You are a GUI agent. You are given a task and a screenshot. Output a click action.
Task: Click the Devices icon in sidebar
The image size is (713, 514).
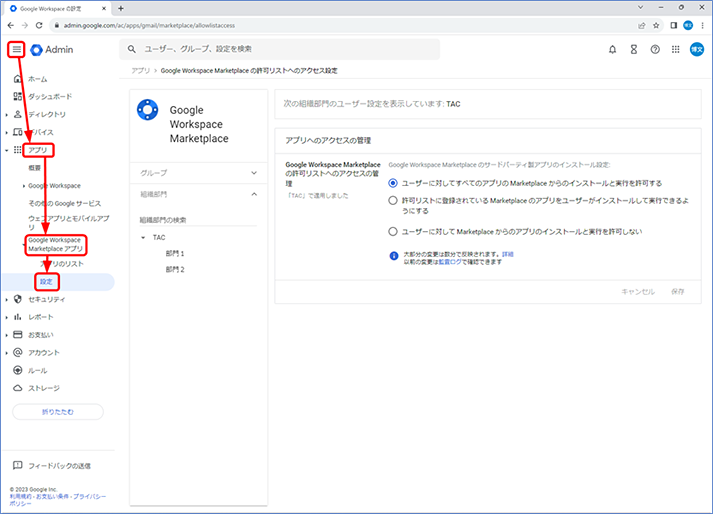pyautogui.click(x=18, y=132)
